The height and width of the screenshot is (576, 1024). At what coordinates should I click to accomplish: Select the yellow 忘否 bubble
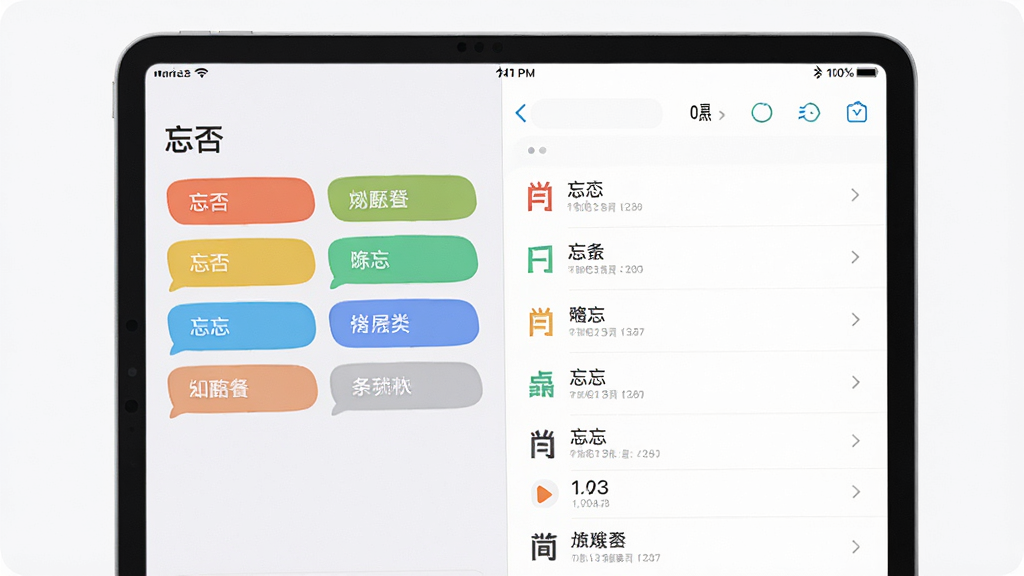[241, 263]
